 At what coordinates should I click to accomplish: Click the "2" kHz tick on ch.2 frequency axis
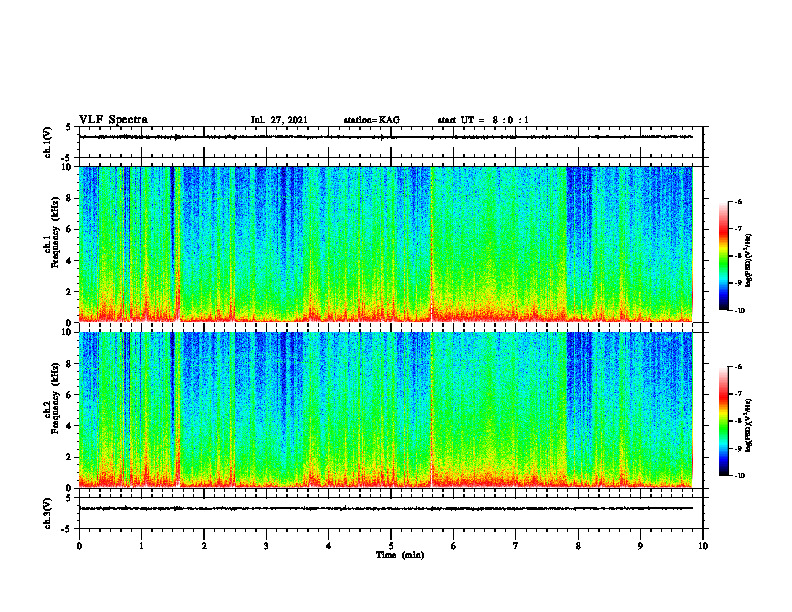coord(70,457)
